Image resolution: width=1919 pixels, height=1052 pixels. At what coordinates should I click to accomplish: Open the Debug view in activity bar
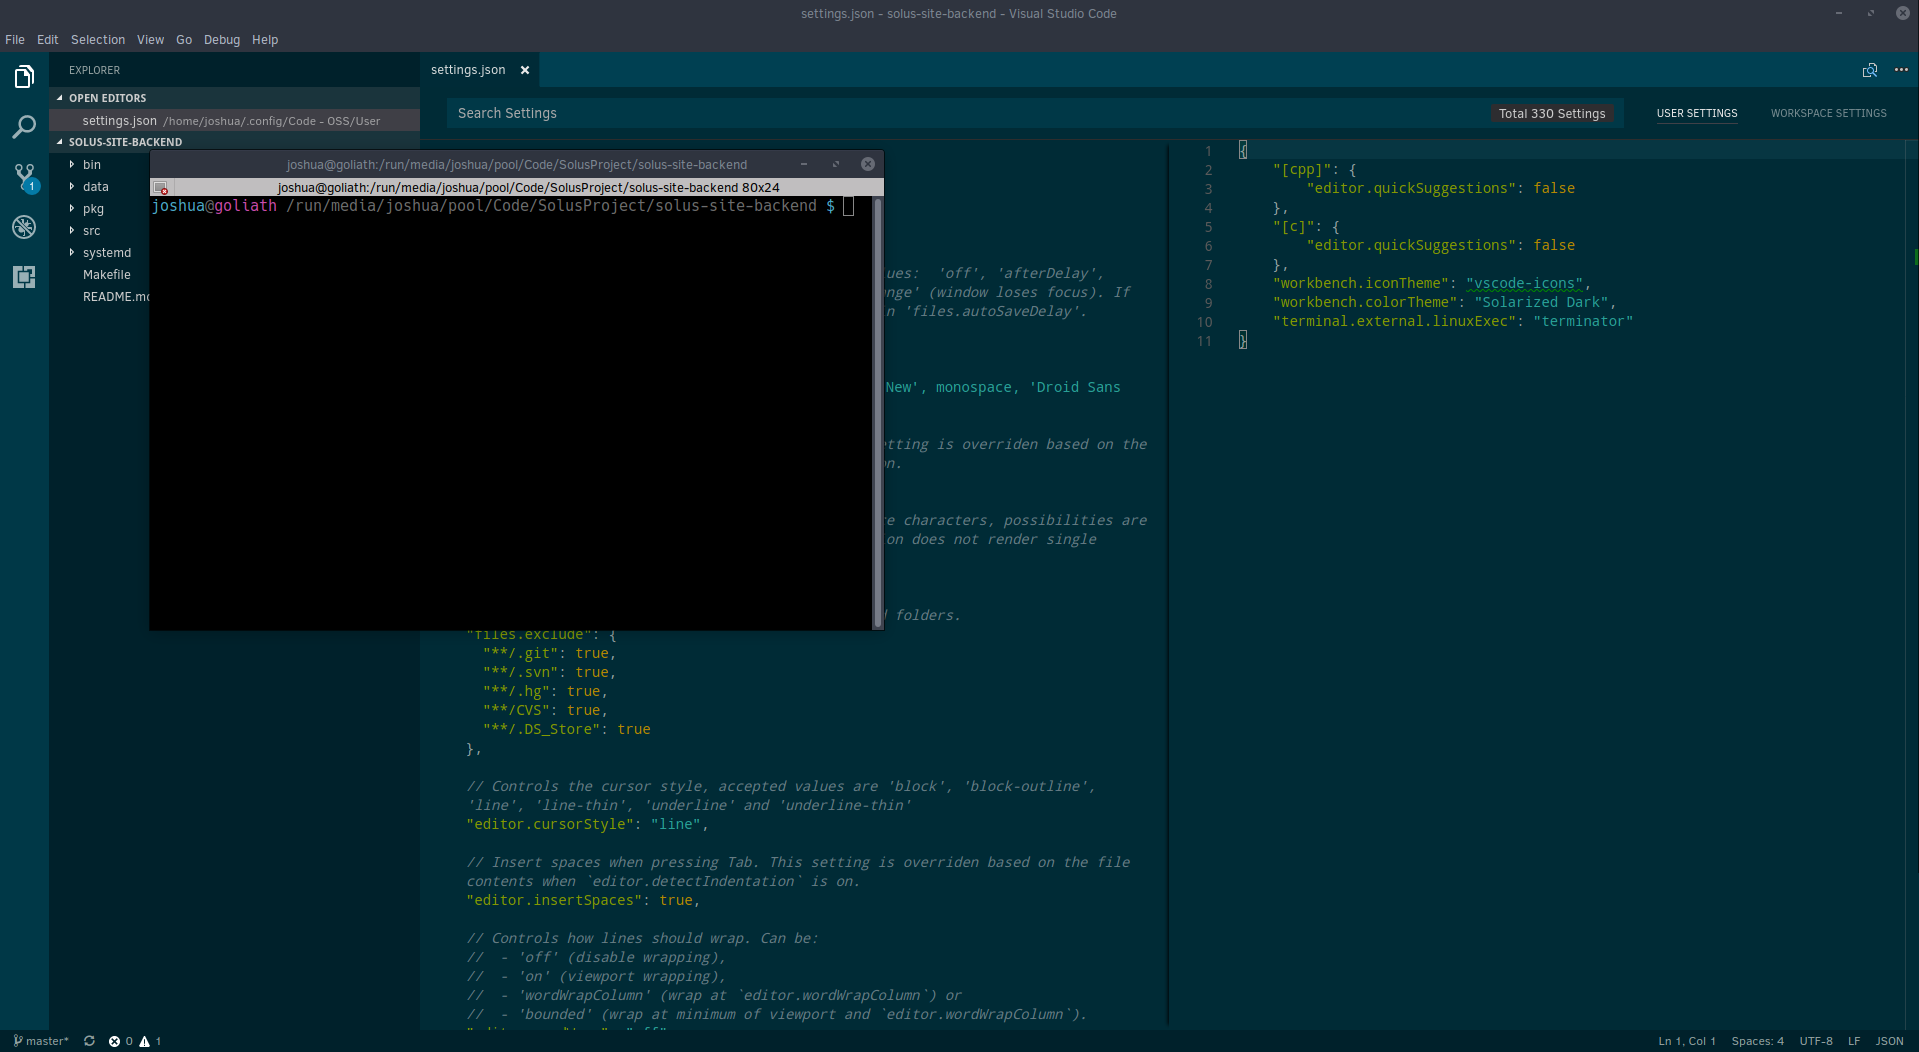24,227
